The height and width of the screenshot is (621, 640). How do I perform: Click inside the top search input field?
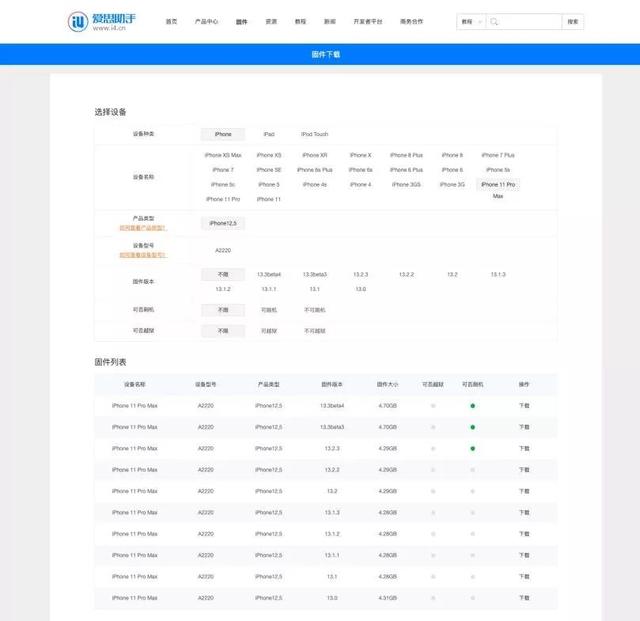(x=531, y=22)
